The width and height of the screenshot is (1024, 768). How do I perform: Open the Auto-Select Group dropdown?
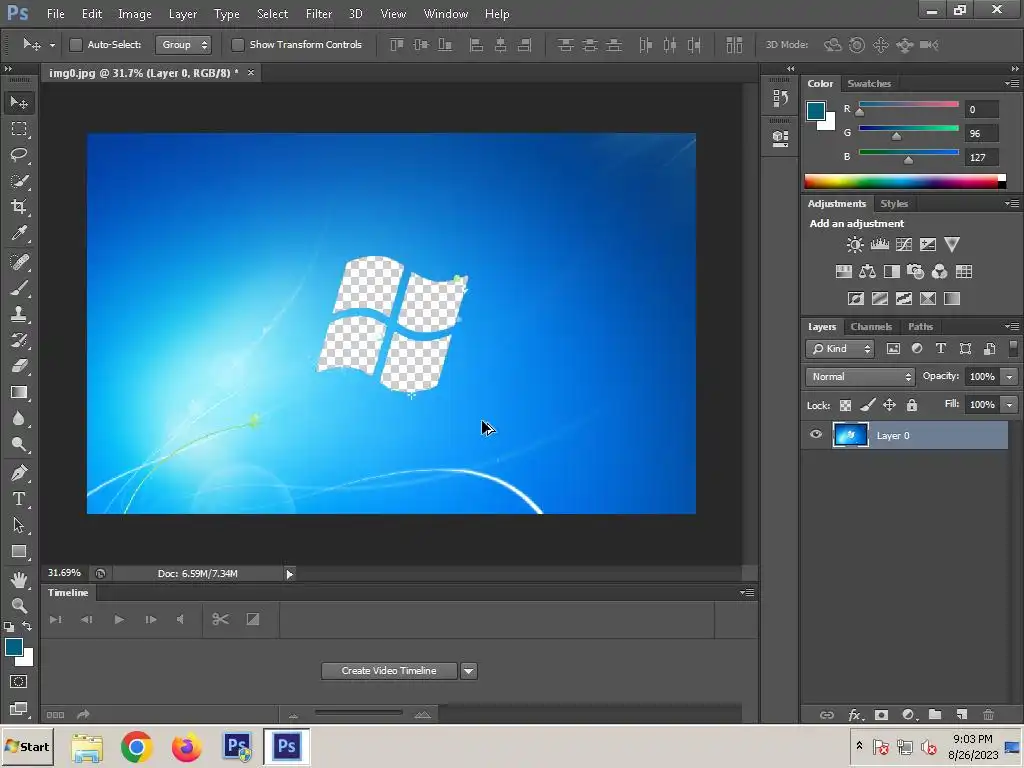coord(184,44)
